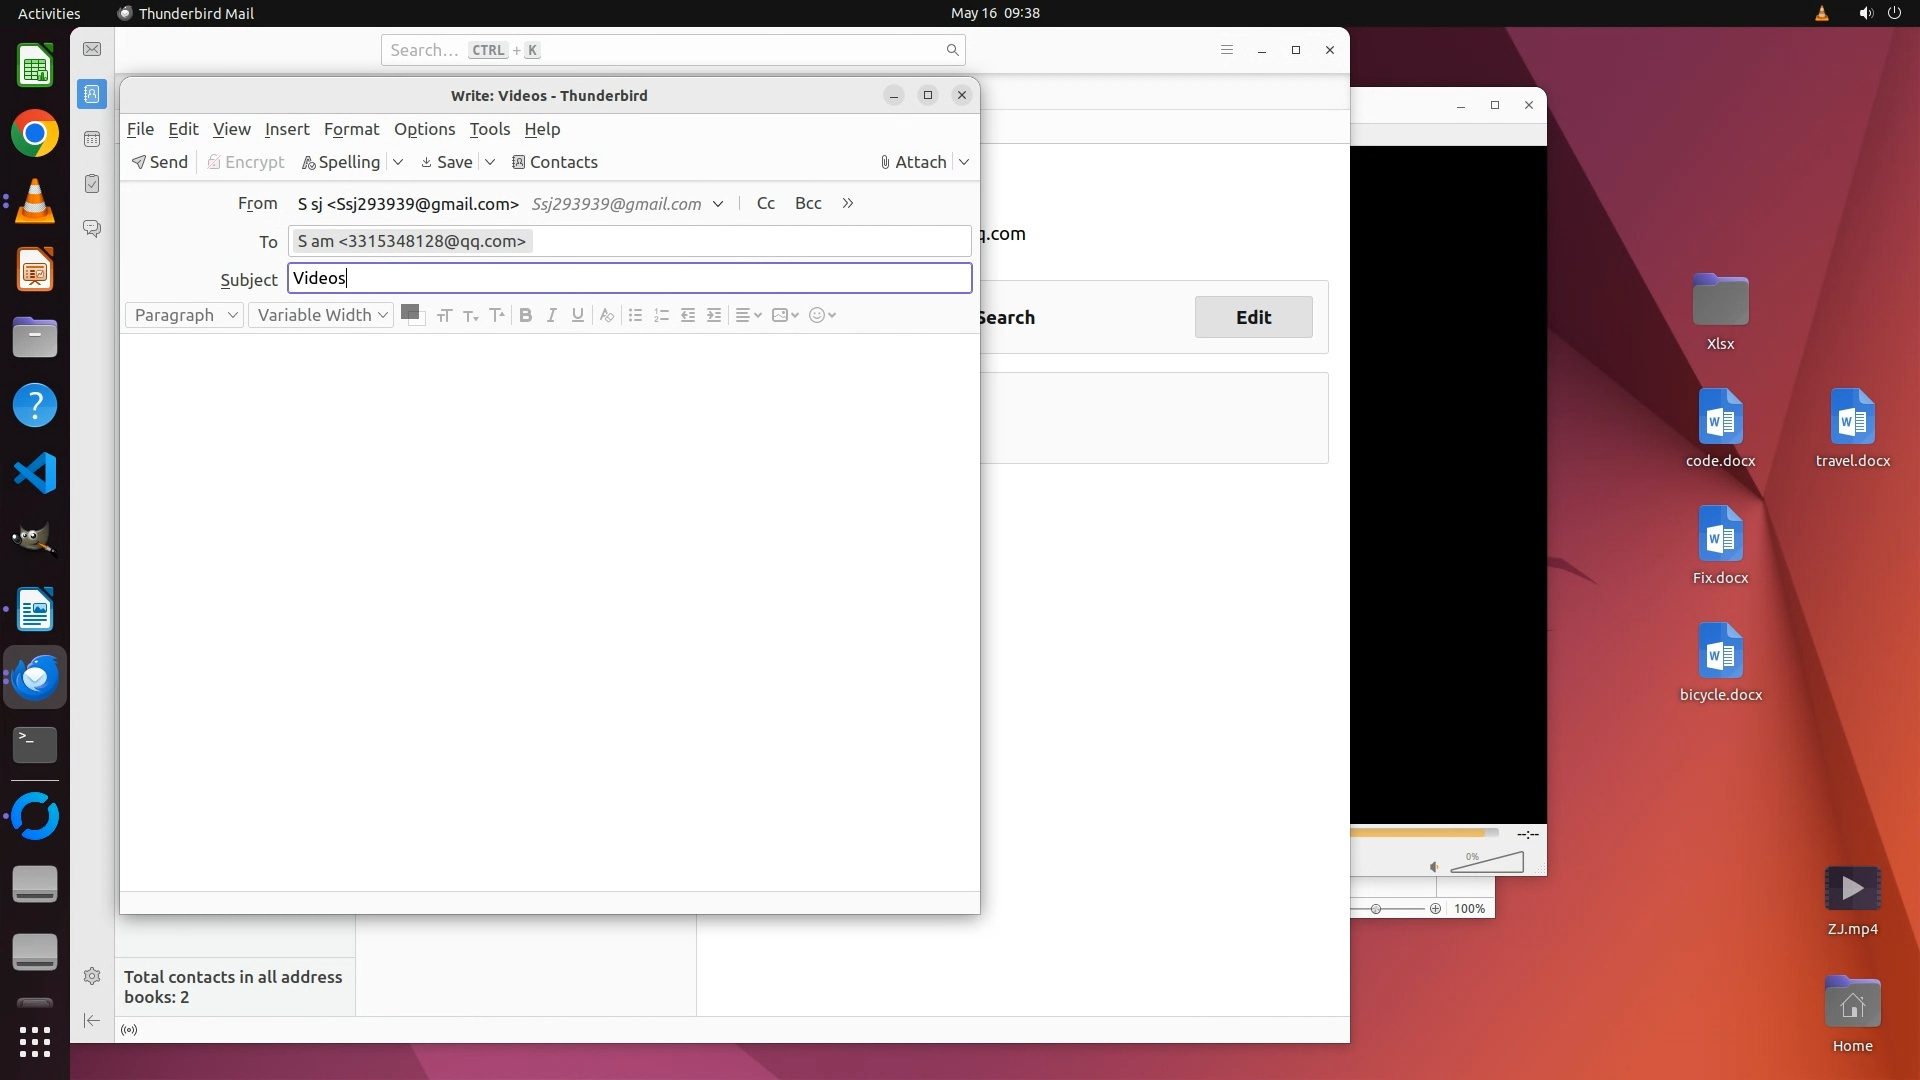Open the Options menu
1920x1080 pixels.
pyautogui.click(x=424, y=129)
